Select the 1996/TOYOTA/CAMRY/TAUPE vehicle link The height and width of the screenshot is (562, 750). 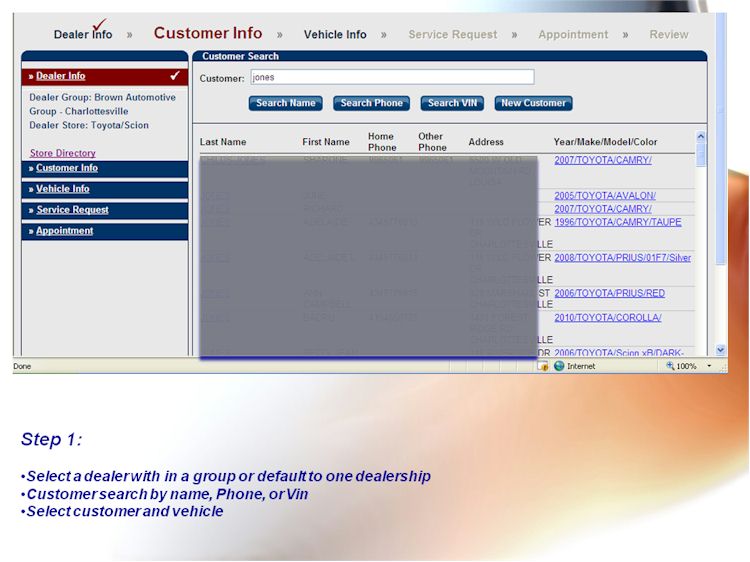pyautogui.click(x=618, y=222)
